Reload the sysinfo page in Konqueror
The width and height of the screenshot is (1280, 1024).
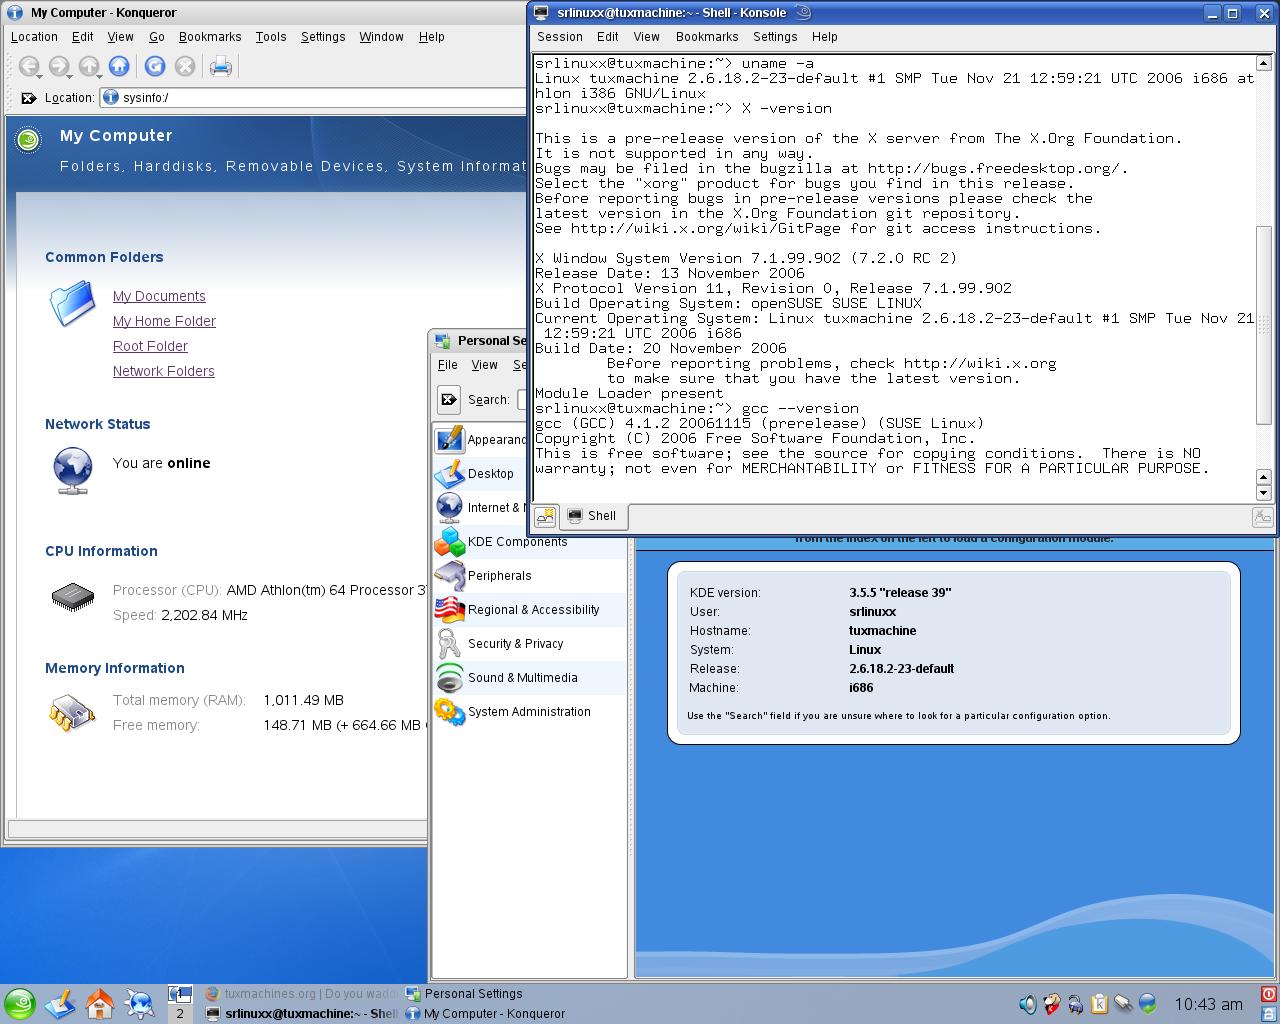pyautogui.click(x=155, y=67)
